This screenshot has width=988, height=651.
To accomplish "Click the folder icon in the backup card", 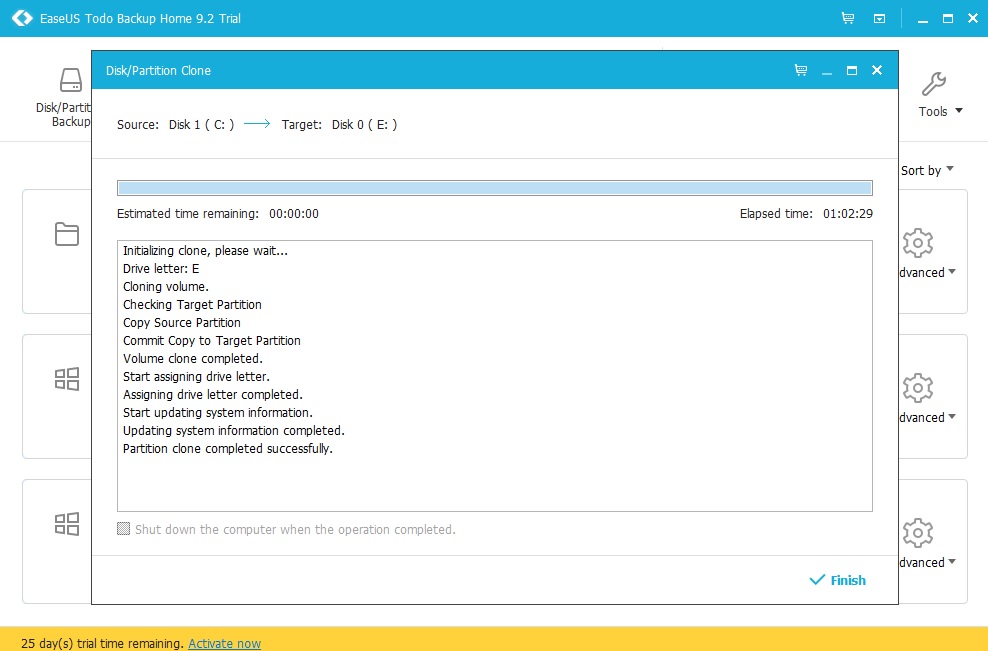I will 67,234.
